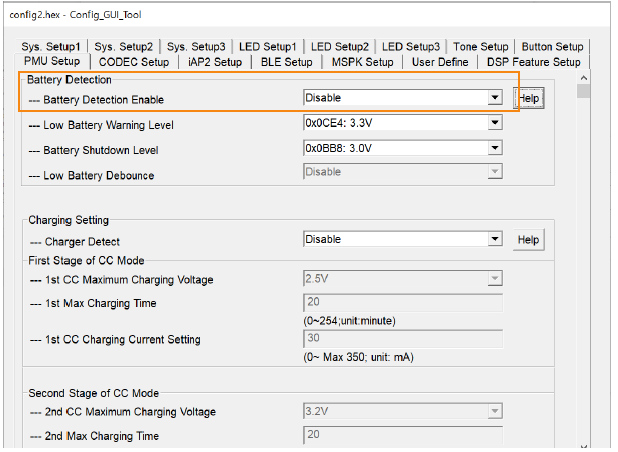Viewport: 618px width, 452px height.
Task: Switch to BLE Setup tab
Action: (286, 62)
